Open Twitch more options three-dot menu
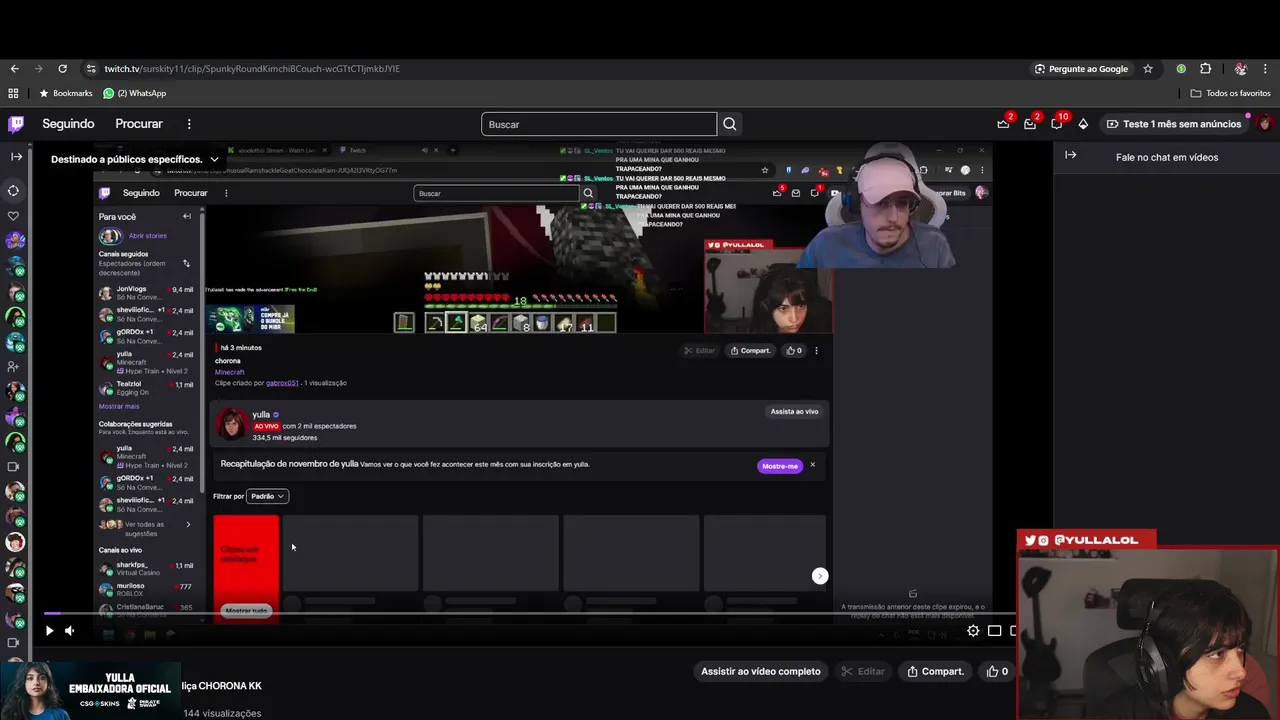The image size is (1280, 720). 189,124
